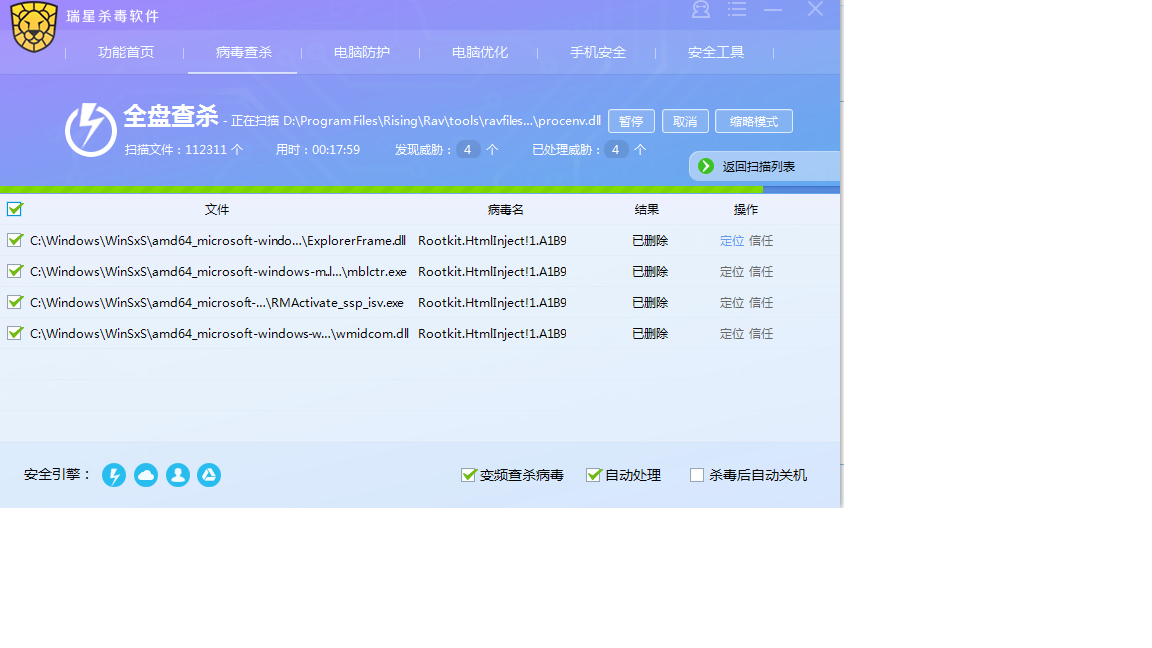Click 定位 link for mblctr.exe row
The height and width of the screenshot is (648, 1152).
point(731,272)
